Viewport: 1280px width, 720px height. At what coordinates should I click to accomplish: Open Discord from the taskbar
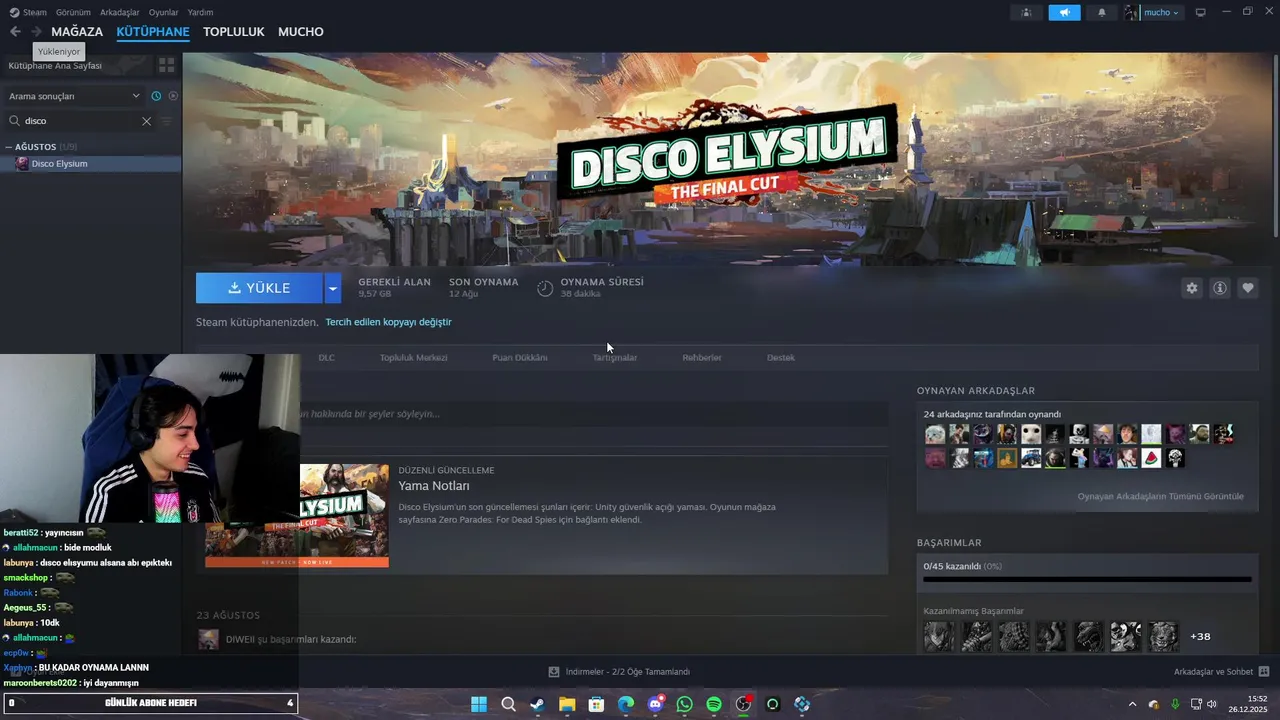click(x=655, y=704)
